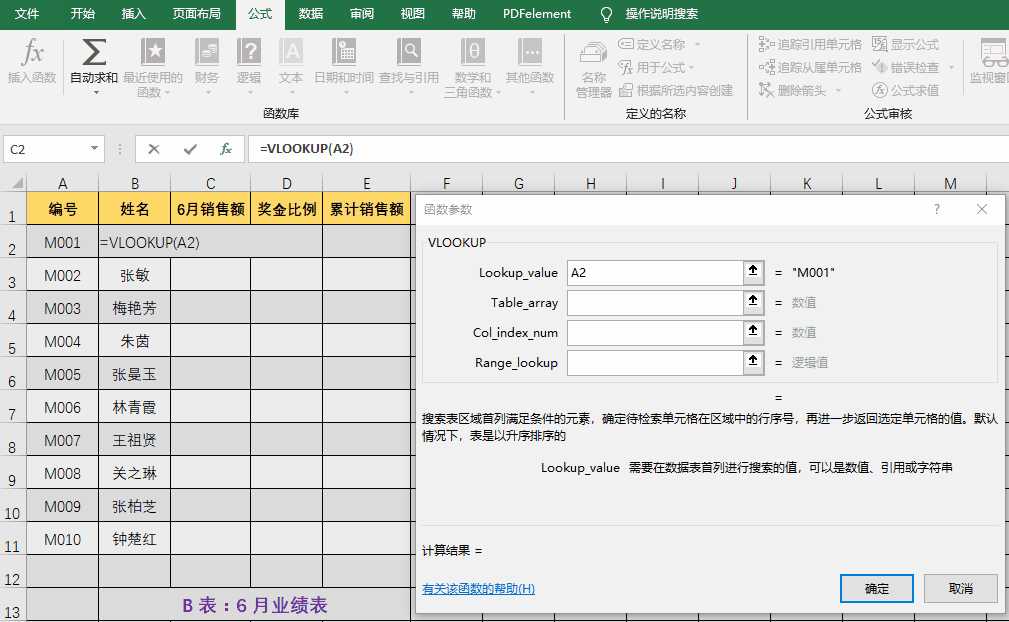
Task: Click Define Name (定义名称)
Action: click(652, 44)
